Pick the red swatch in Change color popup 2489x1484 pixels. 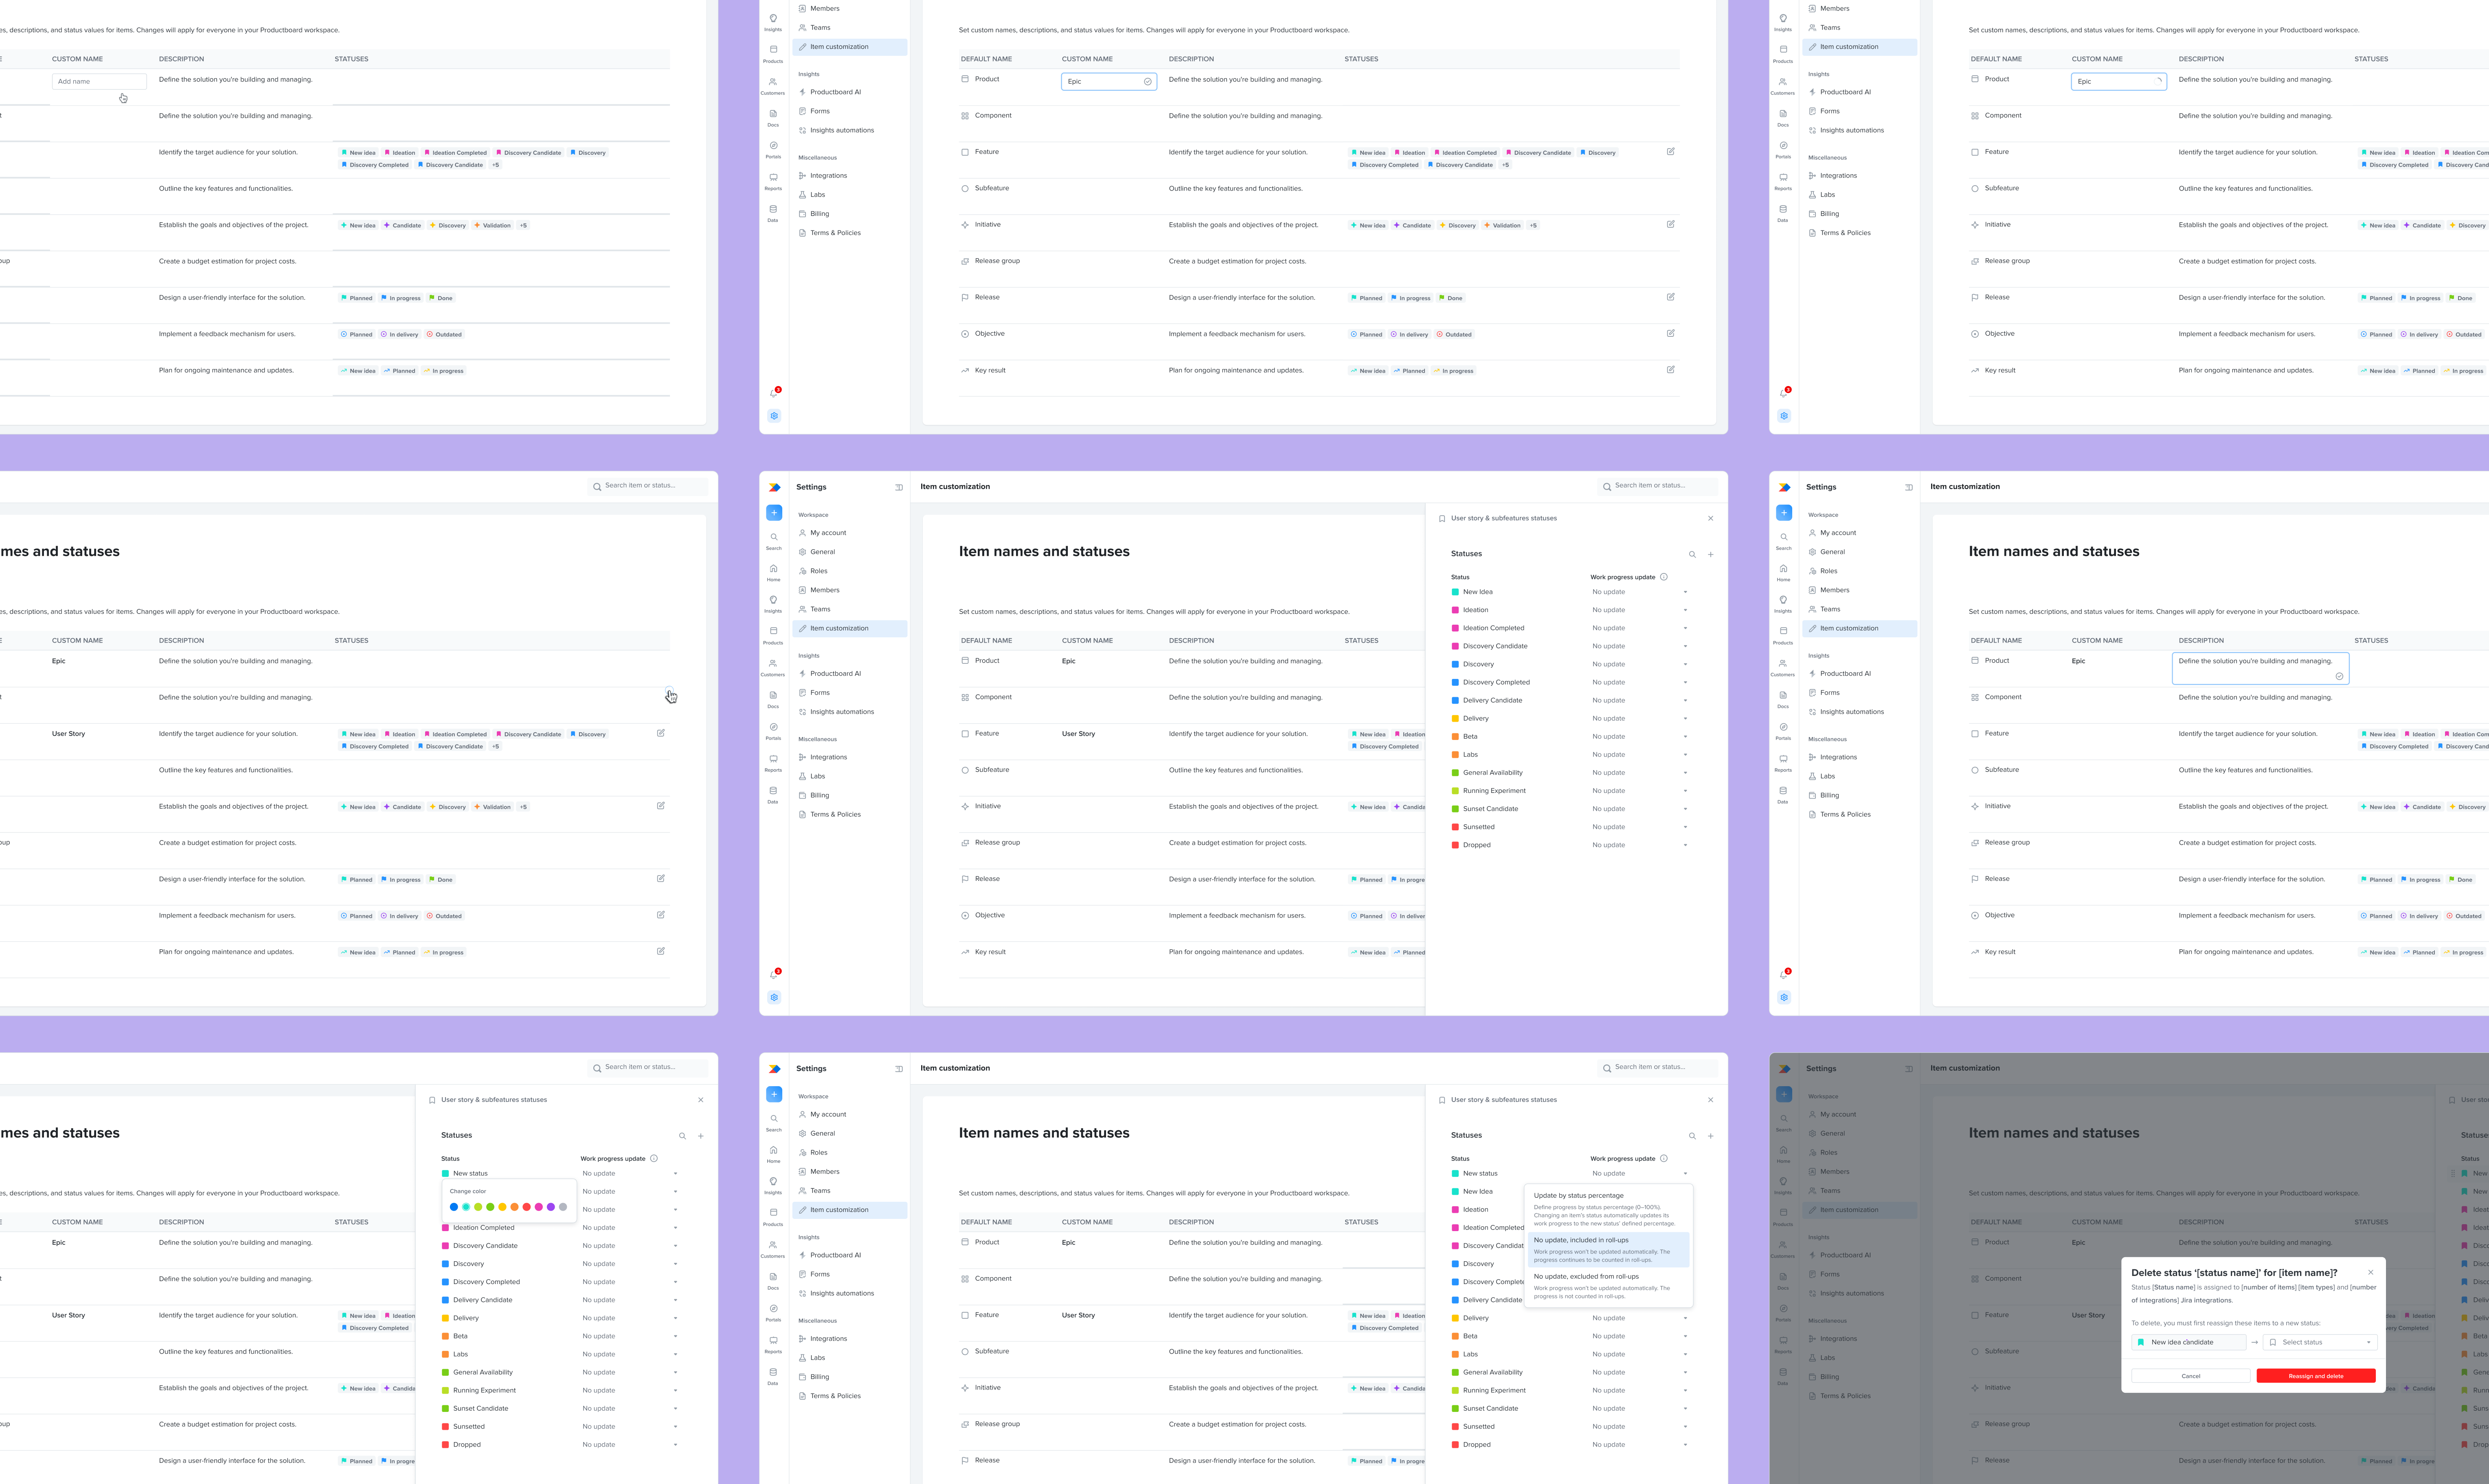click(x=527, y=1207)
